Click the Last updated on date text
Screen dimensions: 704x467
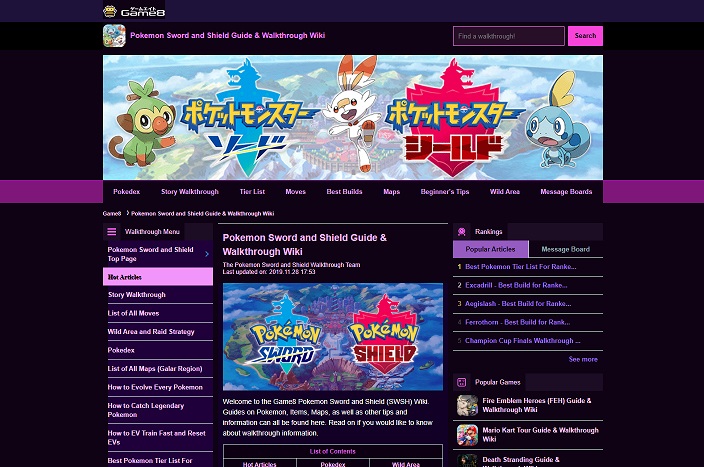click(x=269, y=272)
